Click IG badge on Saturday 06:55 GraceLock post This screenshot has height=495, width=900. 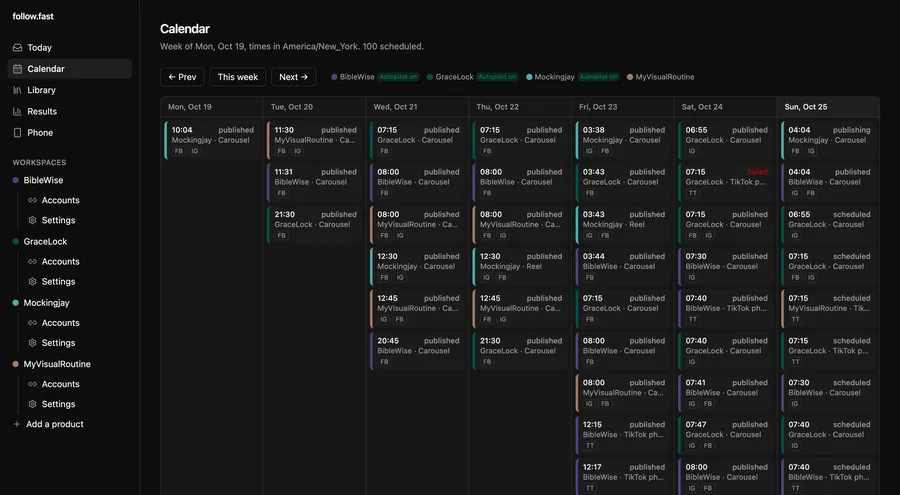(692, 151)
